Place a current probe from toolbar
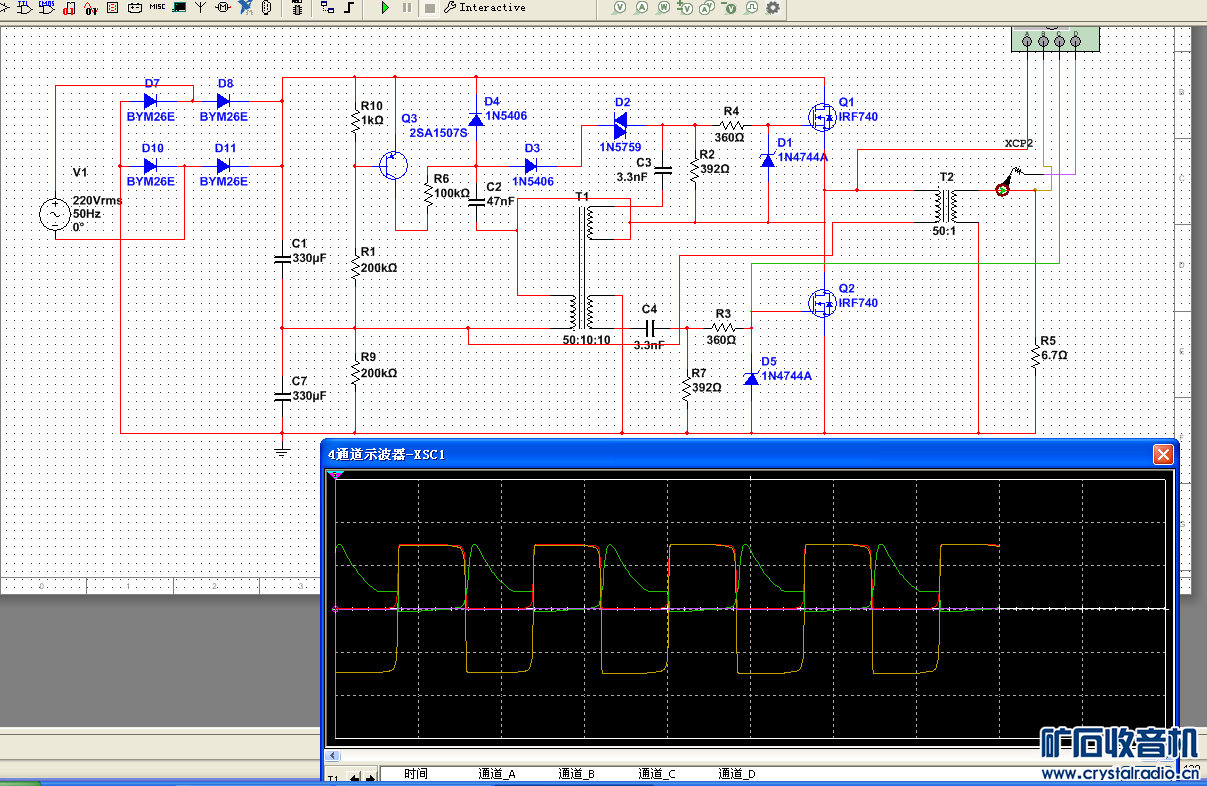The image size is (1207, 786). [x=641, y=8]
